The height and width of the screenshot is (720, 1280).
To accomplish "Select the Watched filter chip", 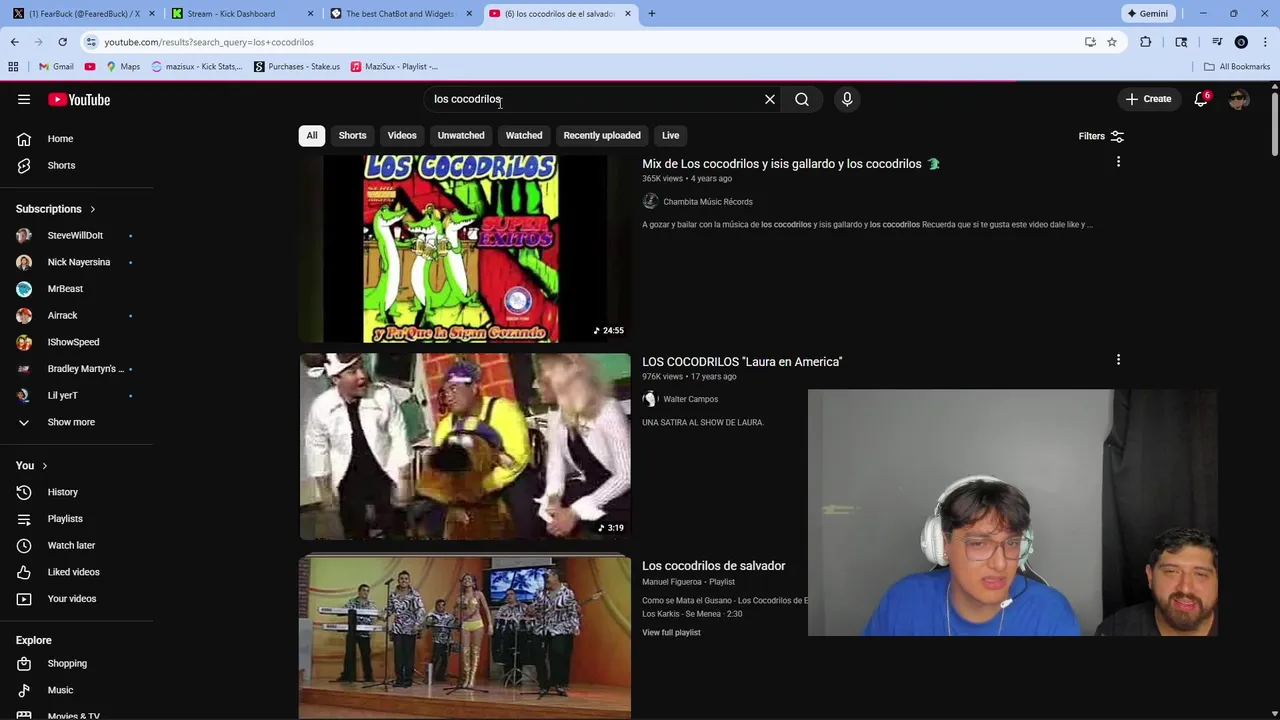I will [x=524, y=136].
